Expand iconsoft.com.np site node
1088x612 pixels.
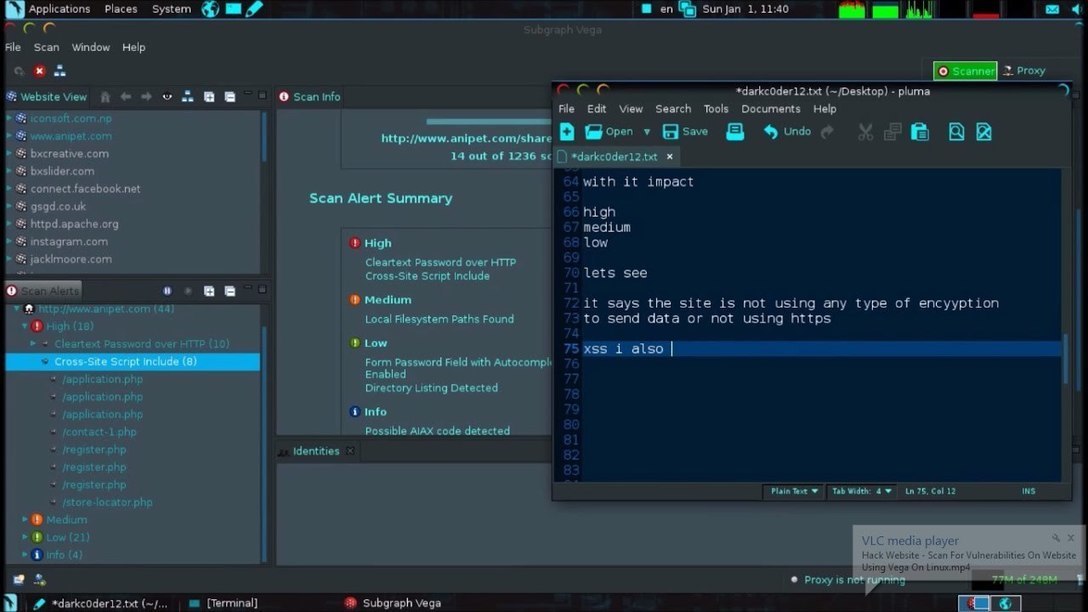[x=9, y=119]
